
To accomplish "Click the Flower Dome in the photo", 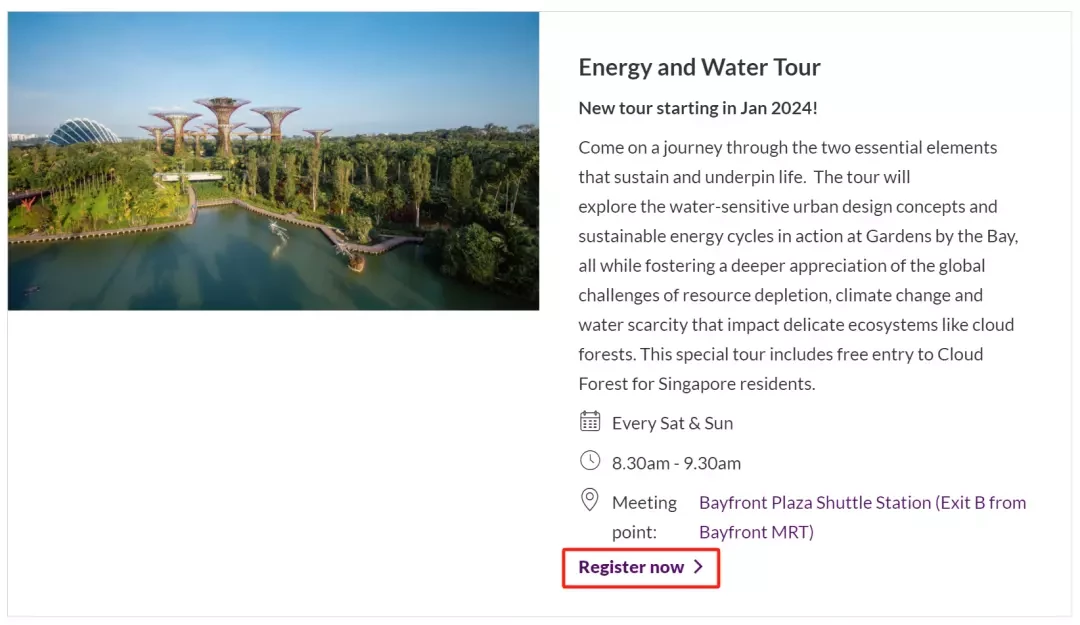I will [x=83, y=132].
